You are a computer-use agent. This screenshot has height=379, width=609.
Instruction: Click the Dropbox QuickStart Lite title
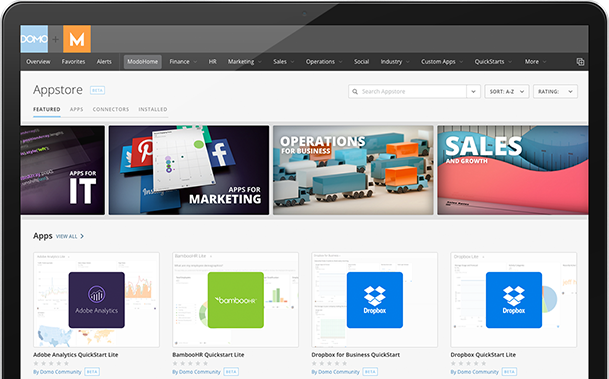click(483, 355)
